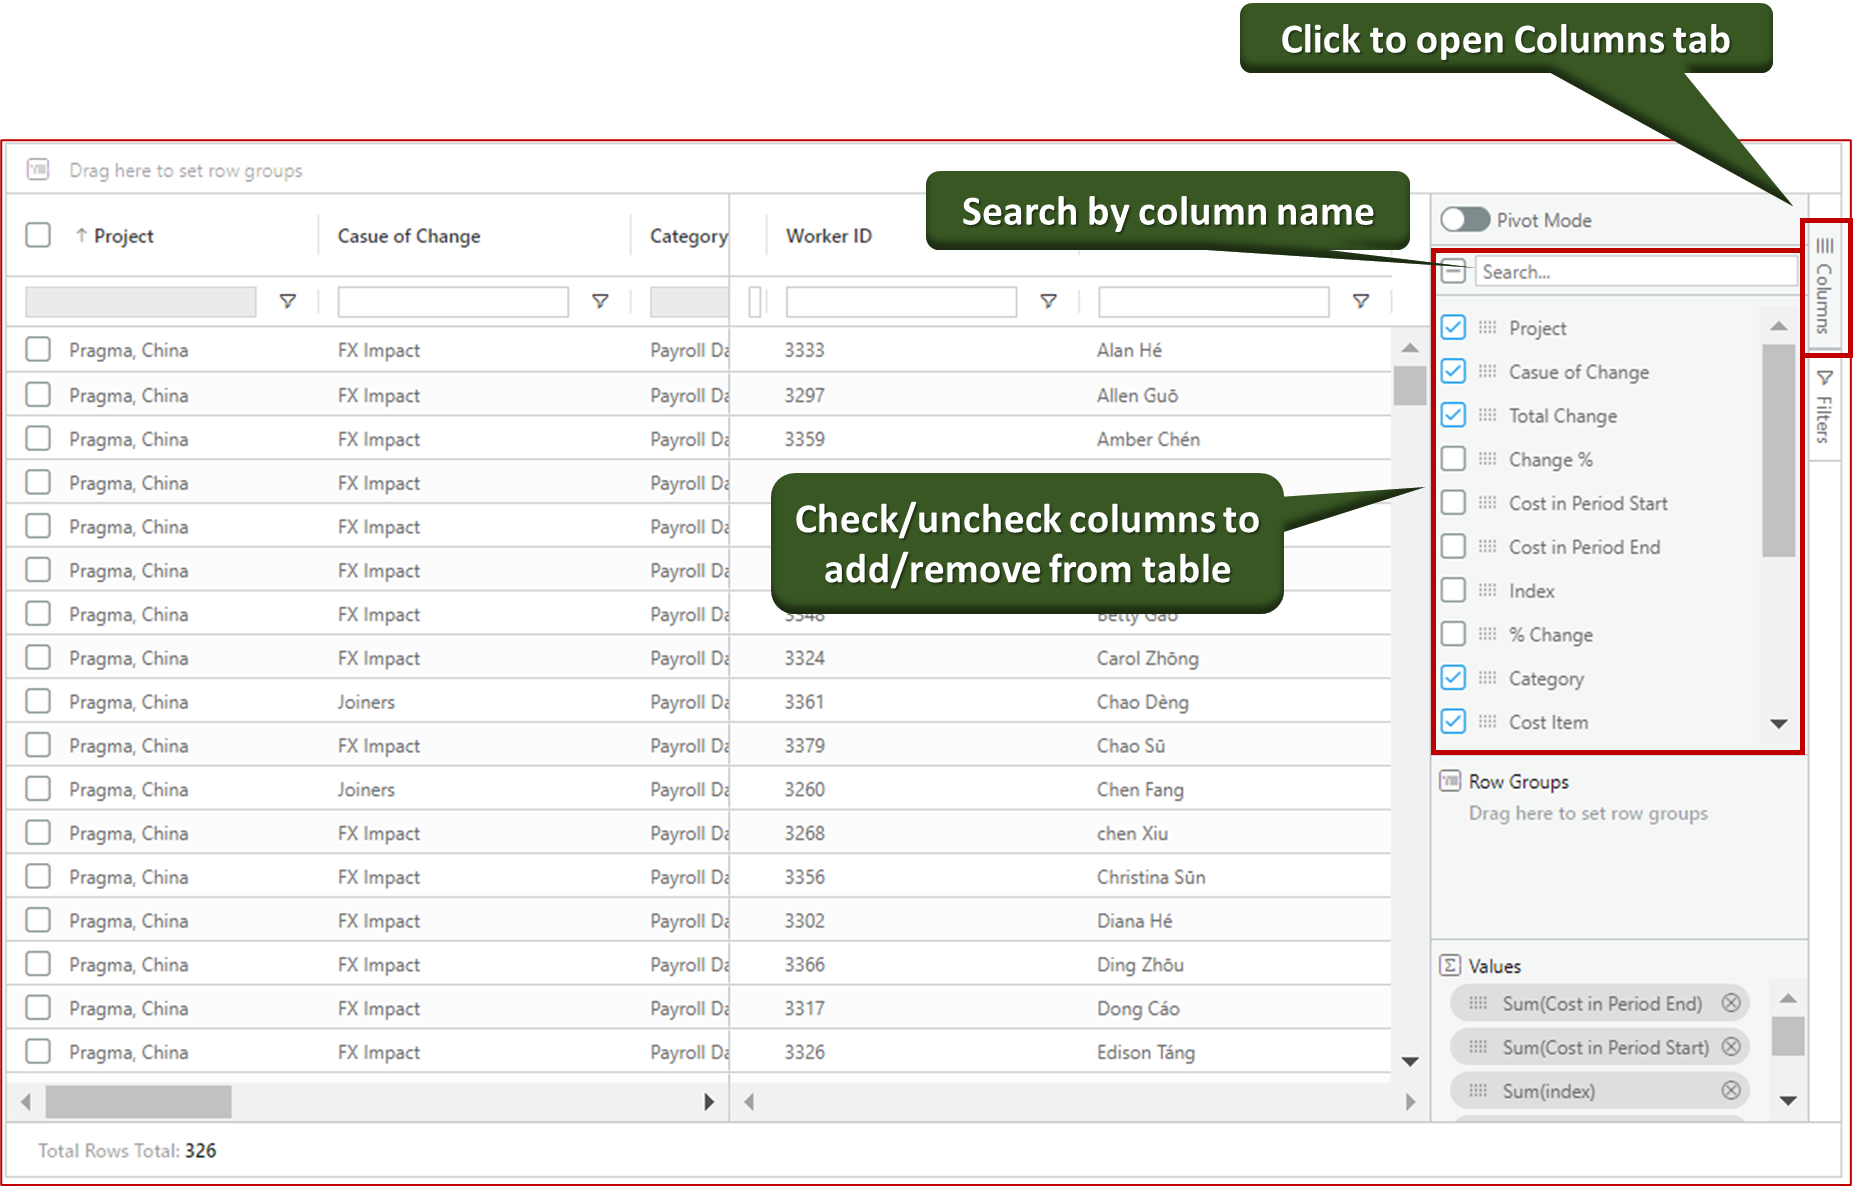Remove Sum(index) value chip
The width and height of the screenshot is (1853, 1186).
tap(1731, 1090)
